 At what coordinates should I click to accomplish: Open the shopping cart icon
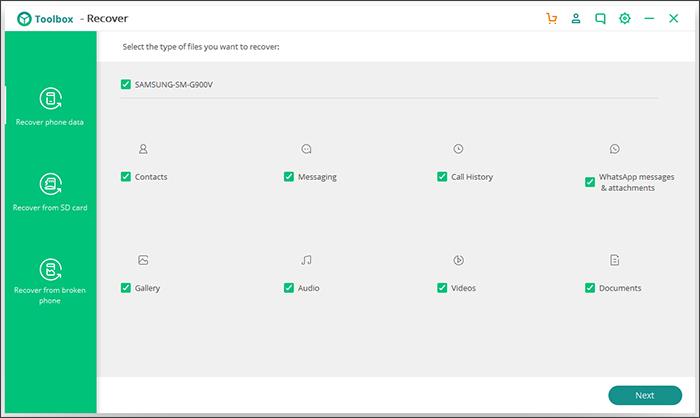(x=552, y=18)
